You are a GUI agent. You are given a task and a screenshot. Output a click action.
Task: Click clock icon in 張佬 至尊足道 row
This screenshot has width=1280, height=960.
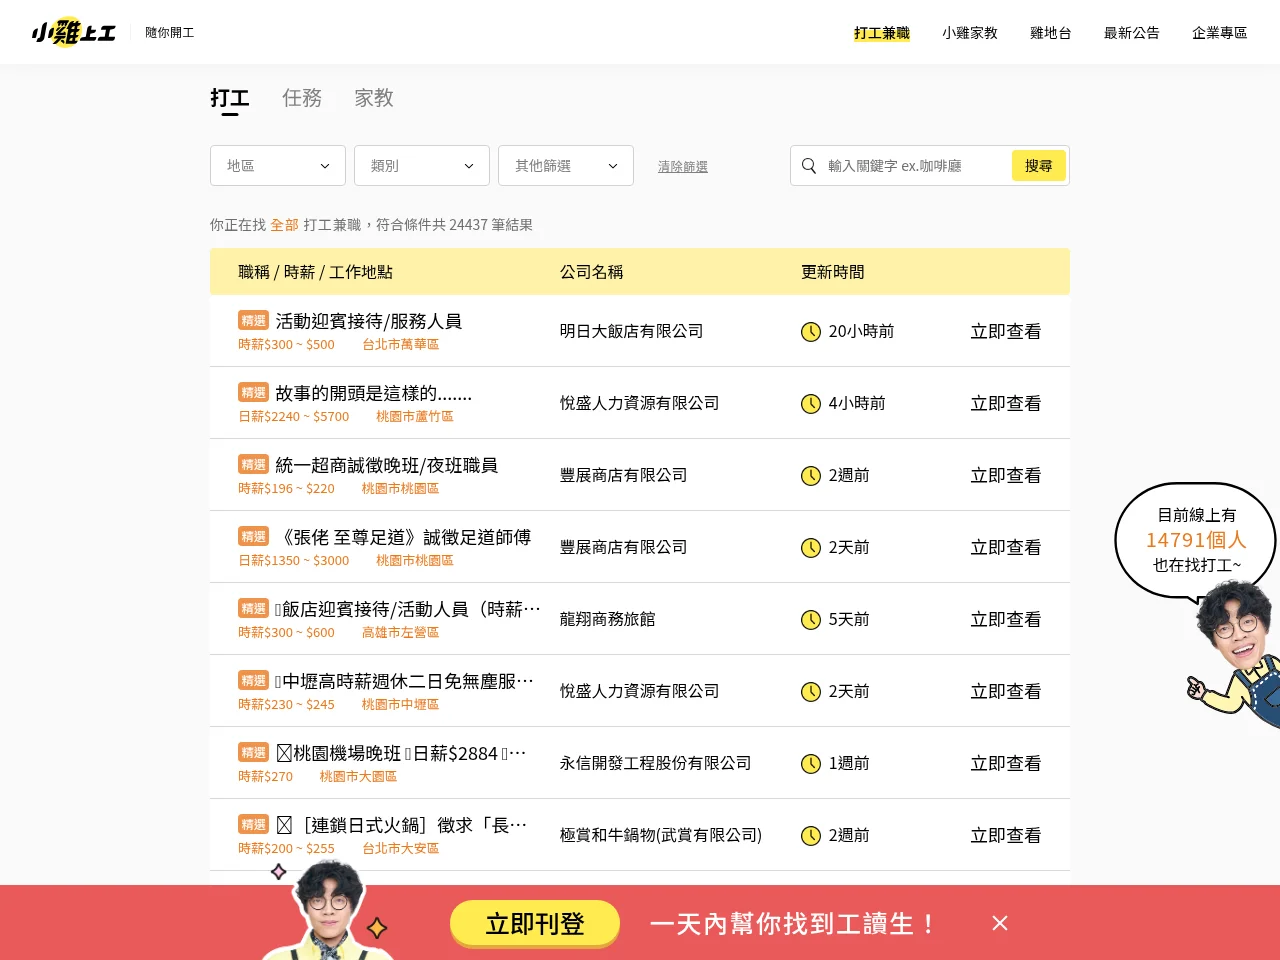tap(811, 547)
